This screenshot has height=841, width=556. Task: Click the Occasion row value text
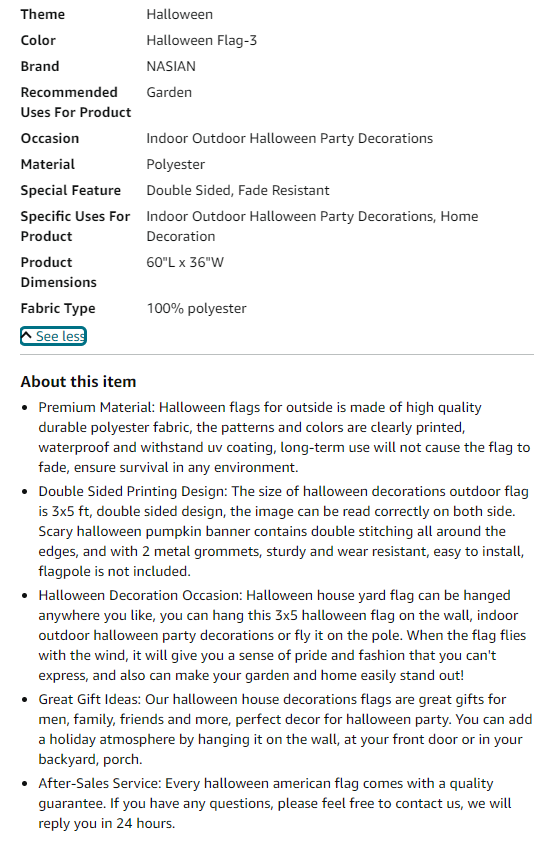coord(290,138)
